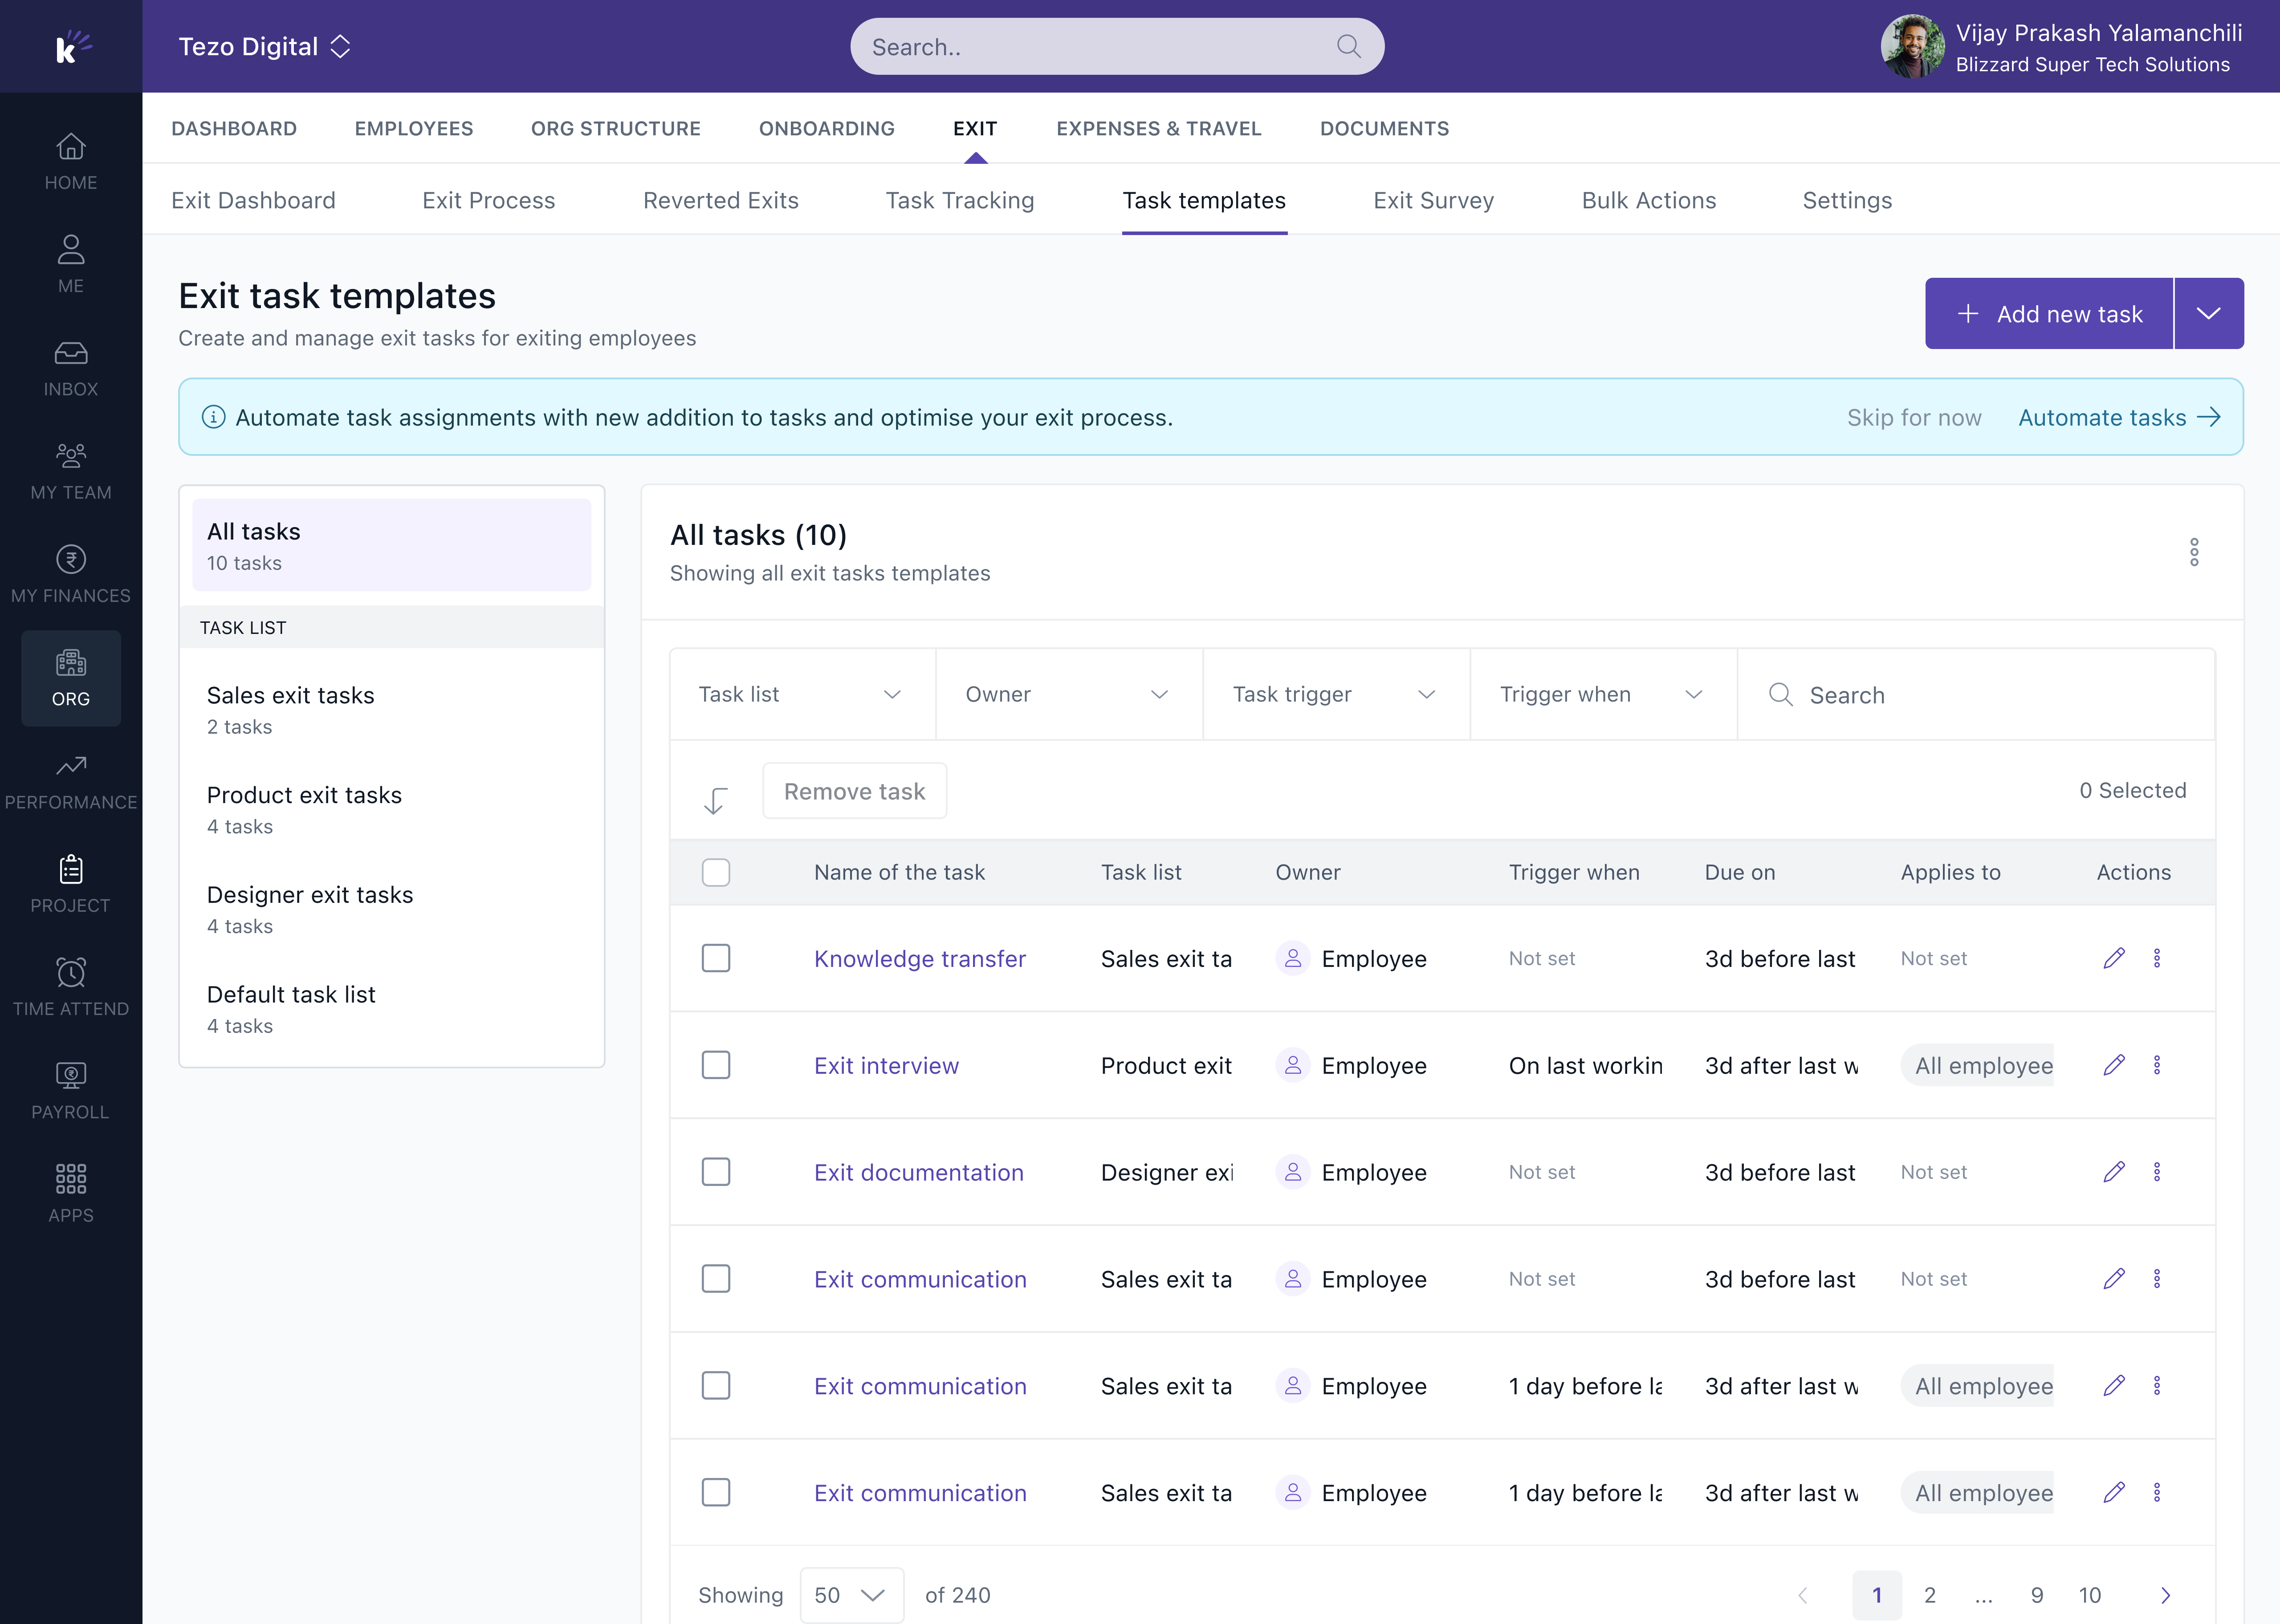
Task: Open the Inbox section in sidebar
Action: coord(70,368)
